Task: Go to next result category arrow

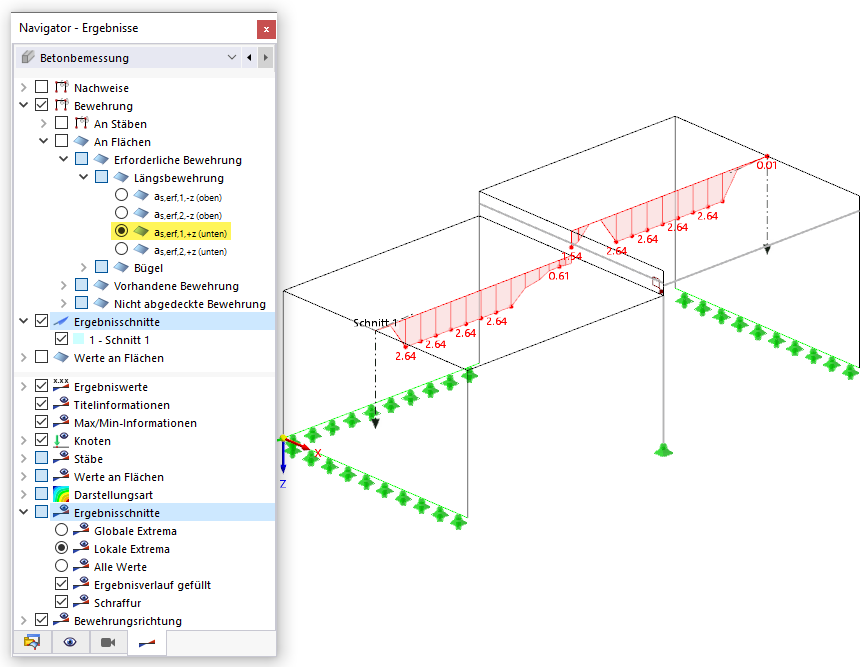Action: (x=266, y=57)
